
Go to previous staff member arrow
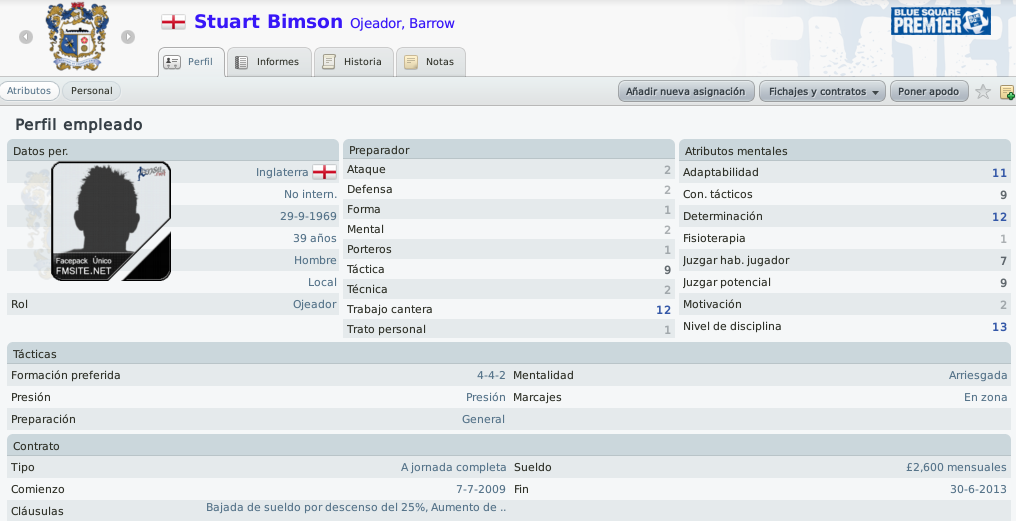(x=26, y=37)
